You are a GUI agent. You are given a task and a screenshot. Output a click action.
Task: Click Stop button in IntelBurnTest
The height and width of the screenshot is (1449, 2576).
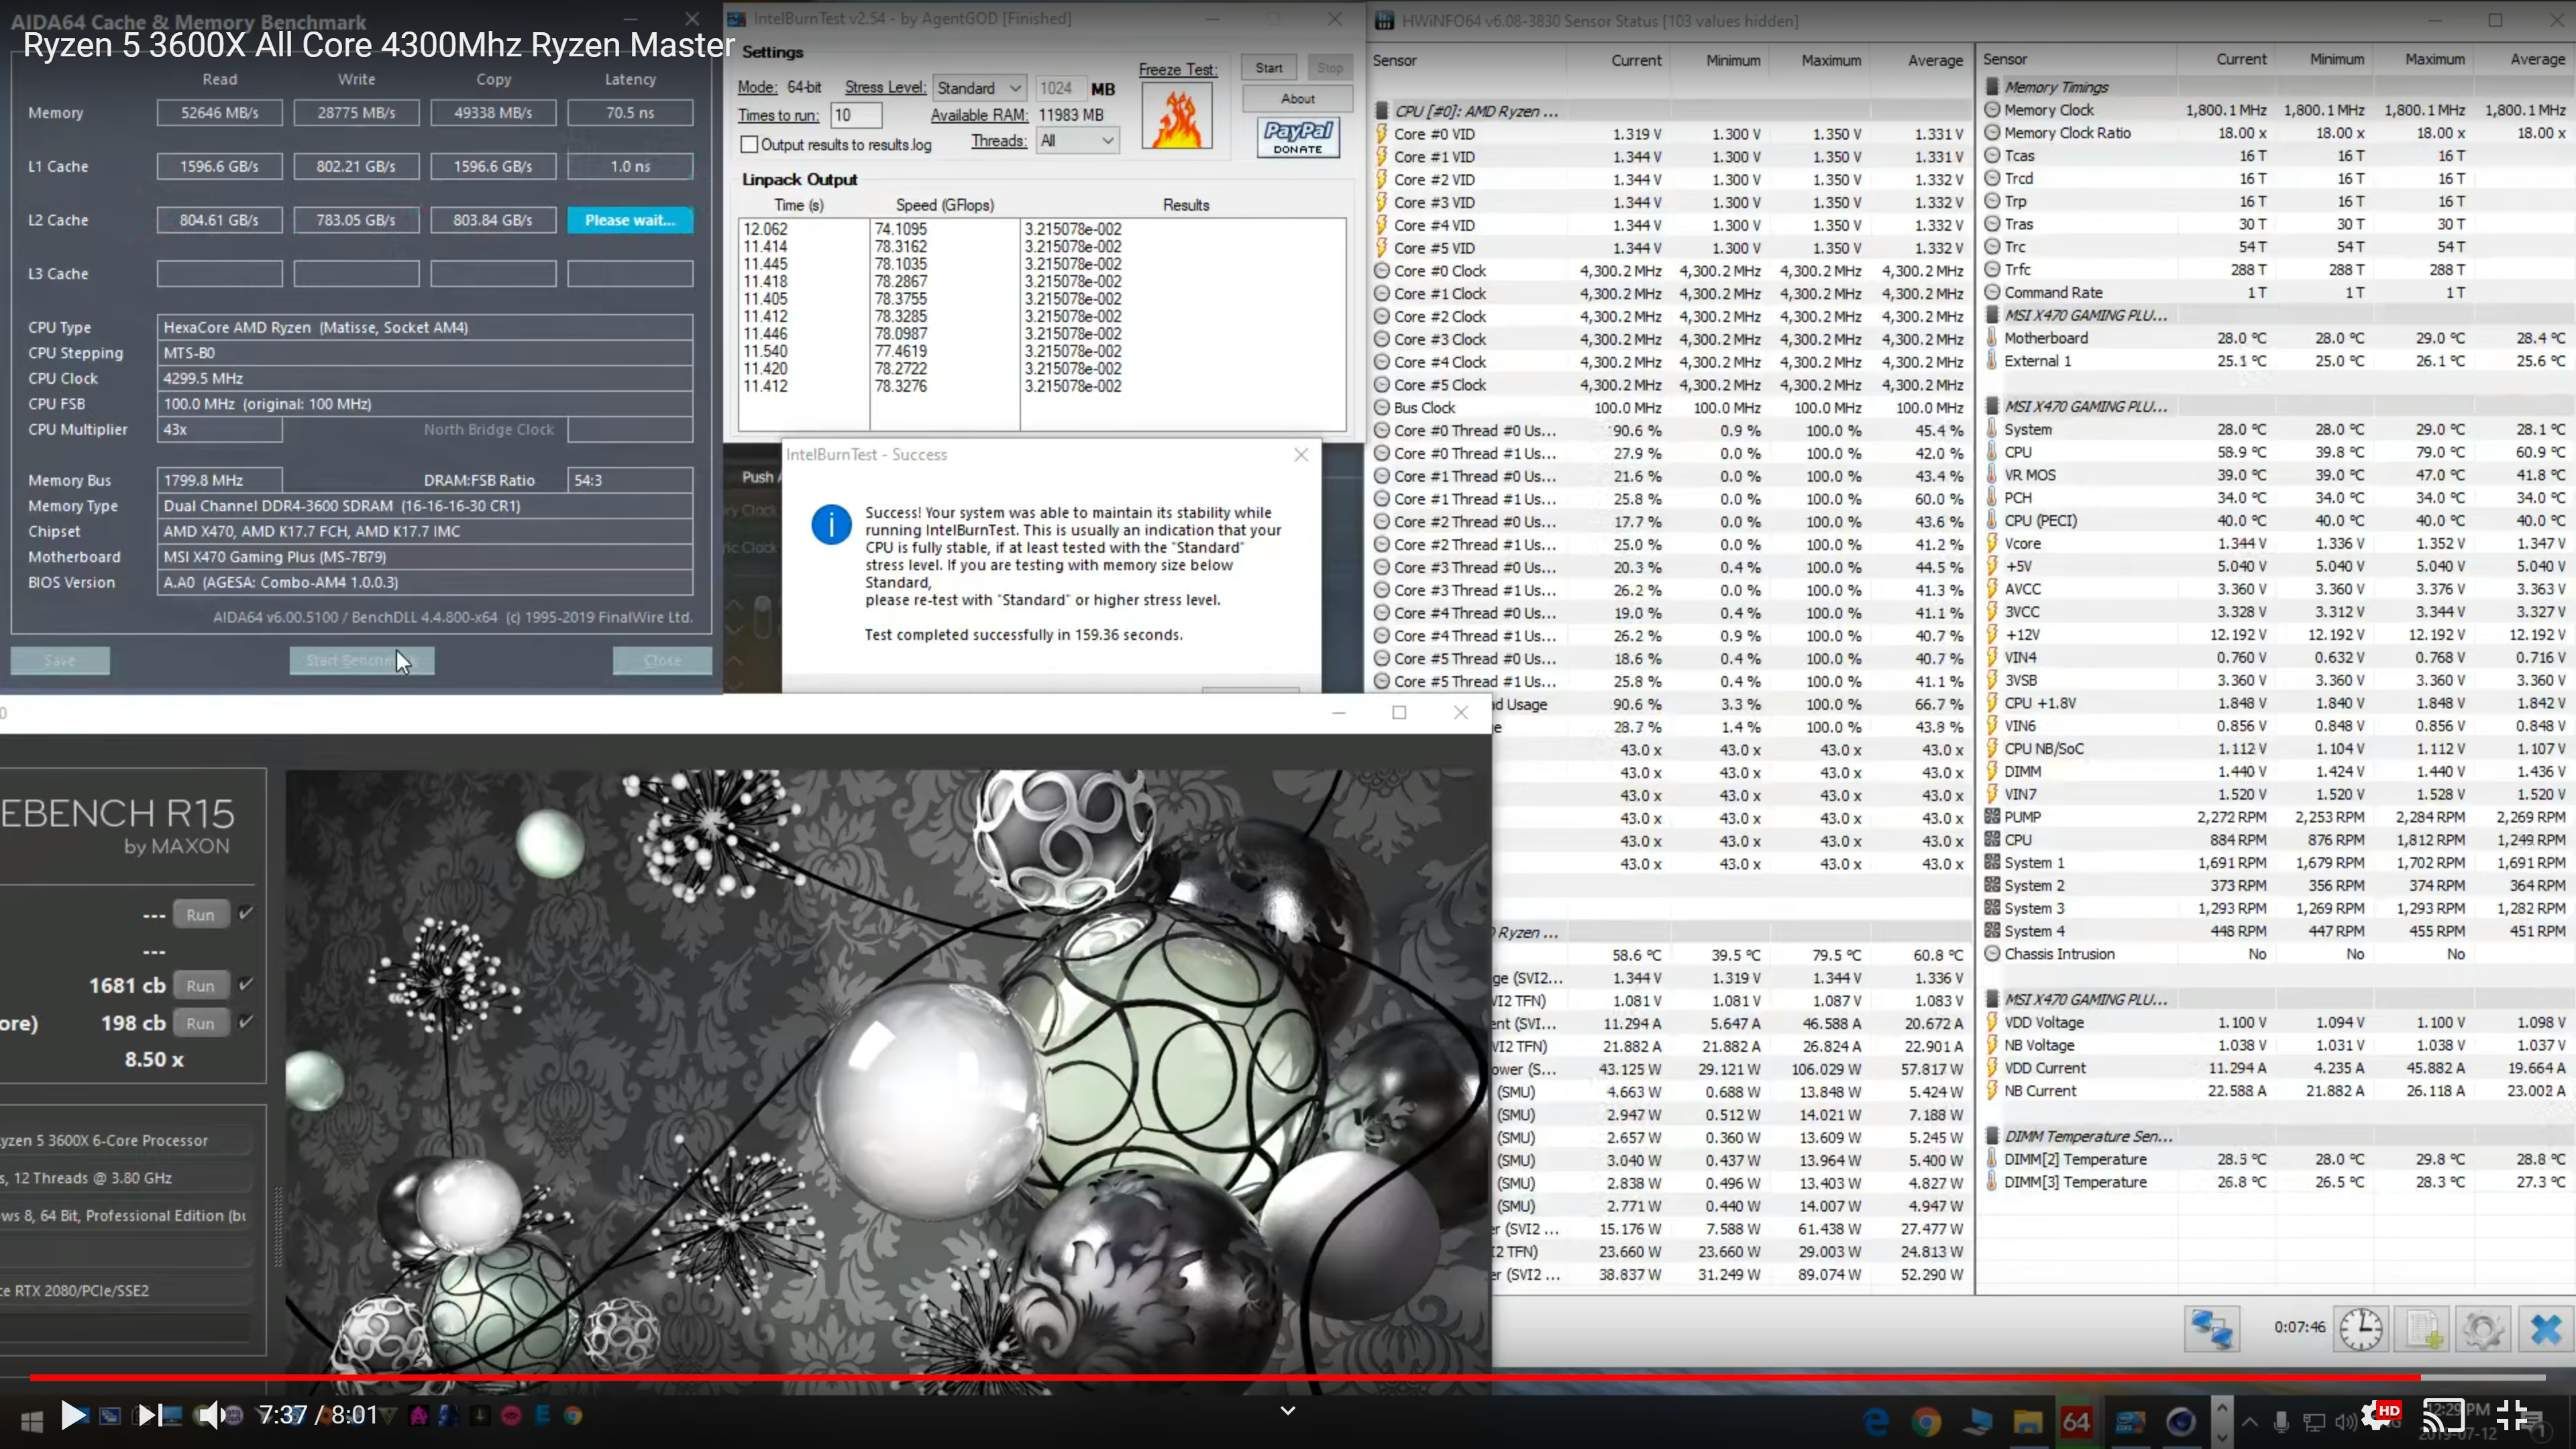(1330, 68)
